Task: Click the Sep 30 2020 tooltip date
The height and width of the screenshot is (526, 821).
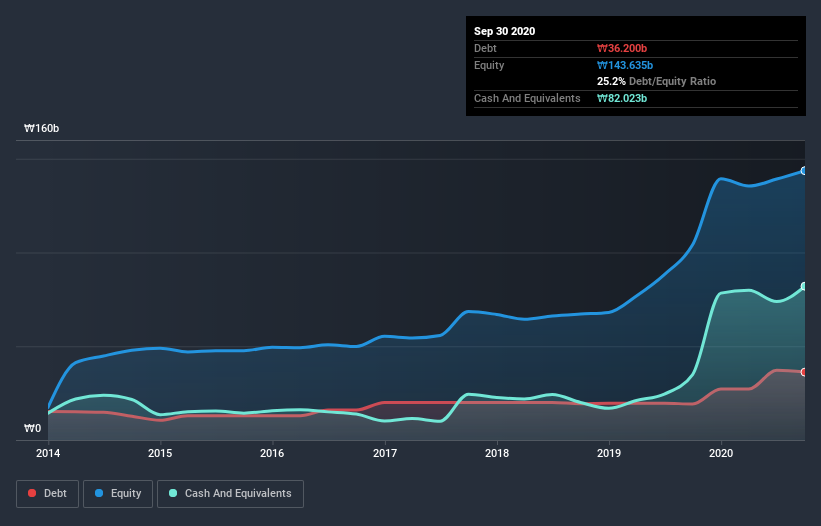Action: pyautogui.click(x=504, y=31)
